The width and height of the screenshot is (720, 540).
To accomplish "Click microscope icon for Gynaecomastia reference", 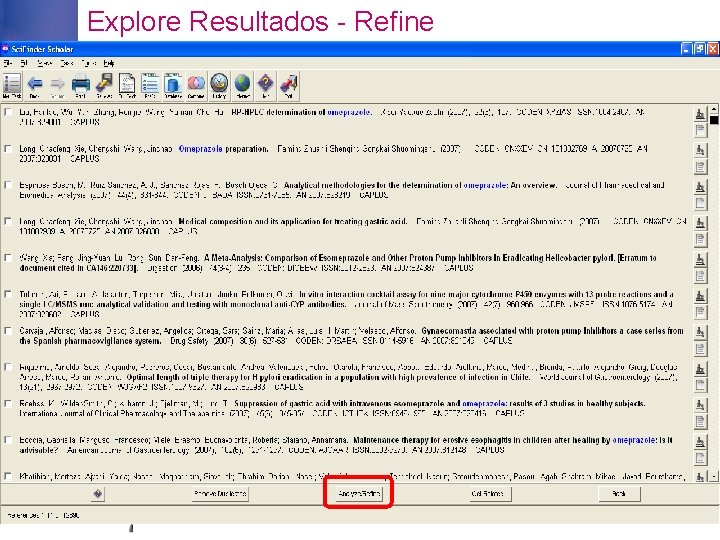I will click(x=700, y=332).
